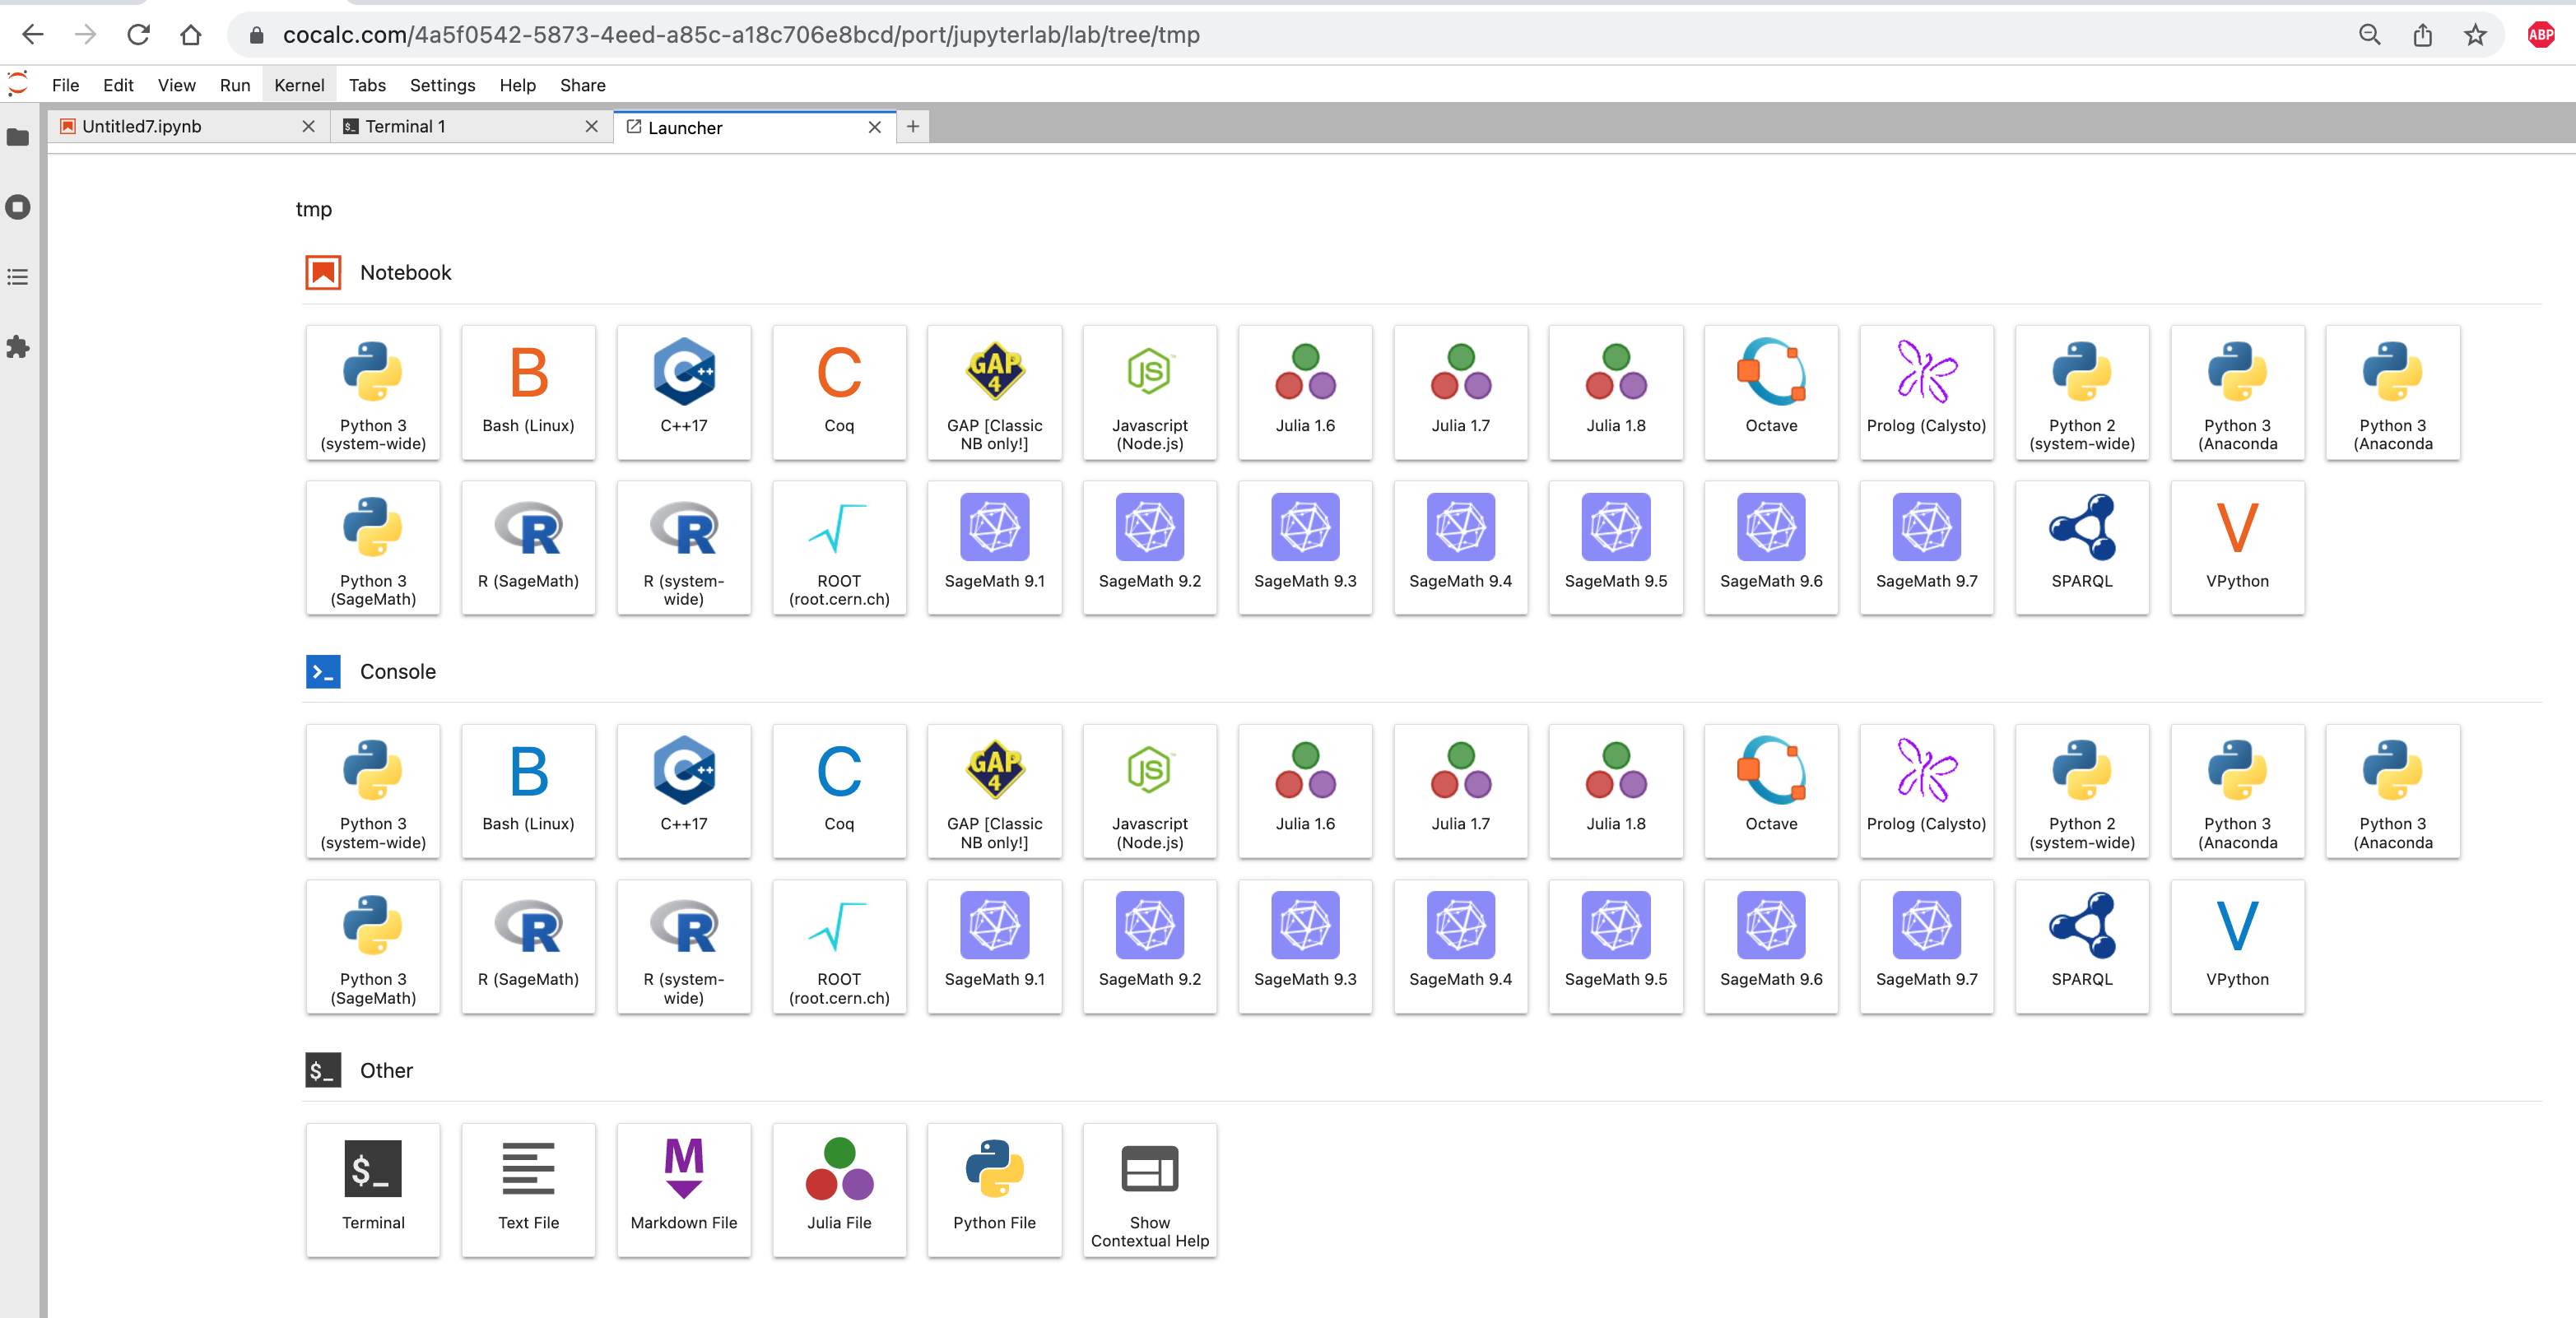Create Javascript (Node.js) notebook
The width and height of the screenshot is (2576, 1318).
pyautogui.click(x=1150, y=393)
